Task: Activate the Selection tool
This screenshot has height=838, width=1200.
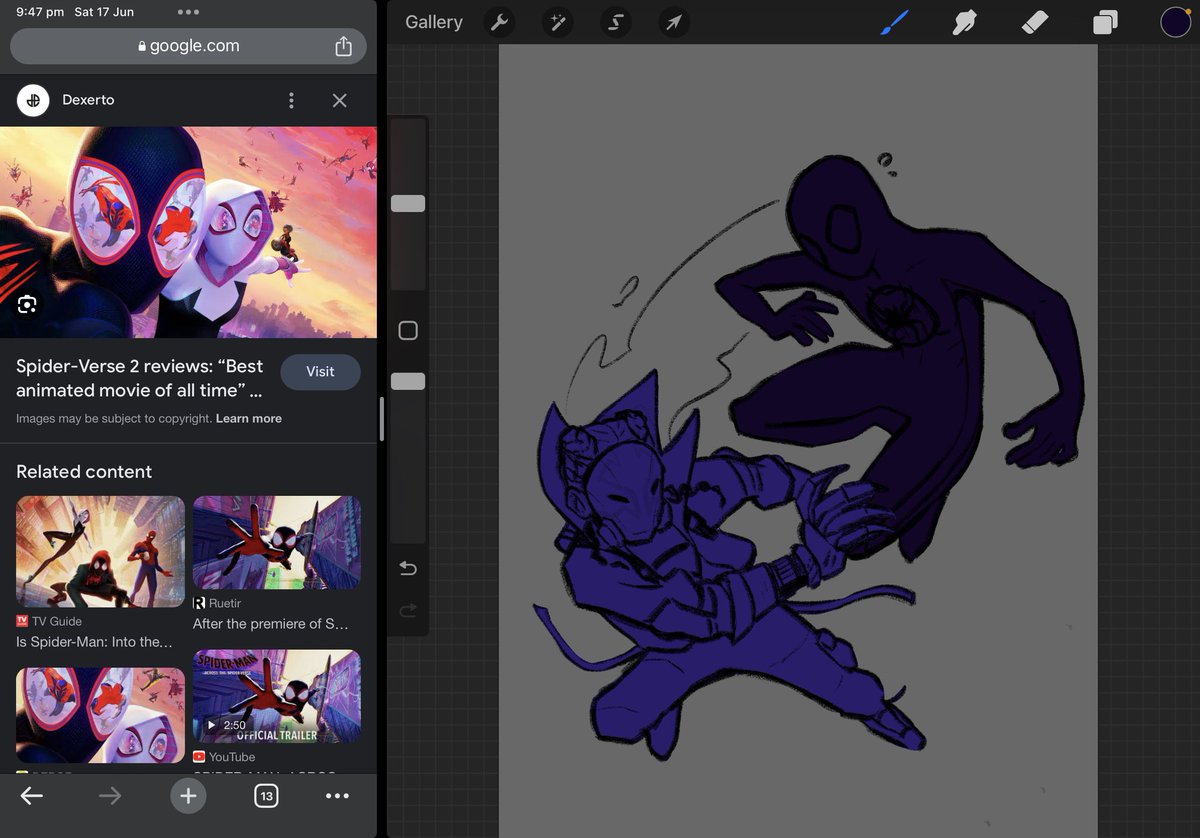Action: (x=616, y=22)
